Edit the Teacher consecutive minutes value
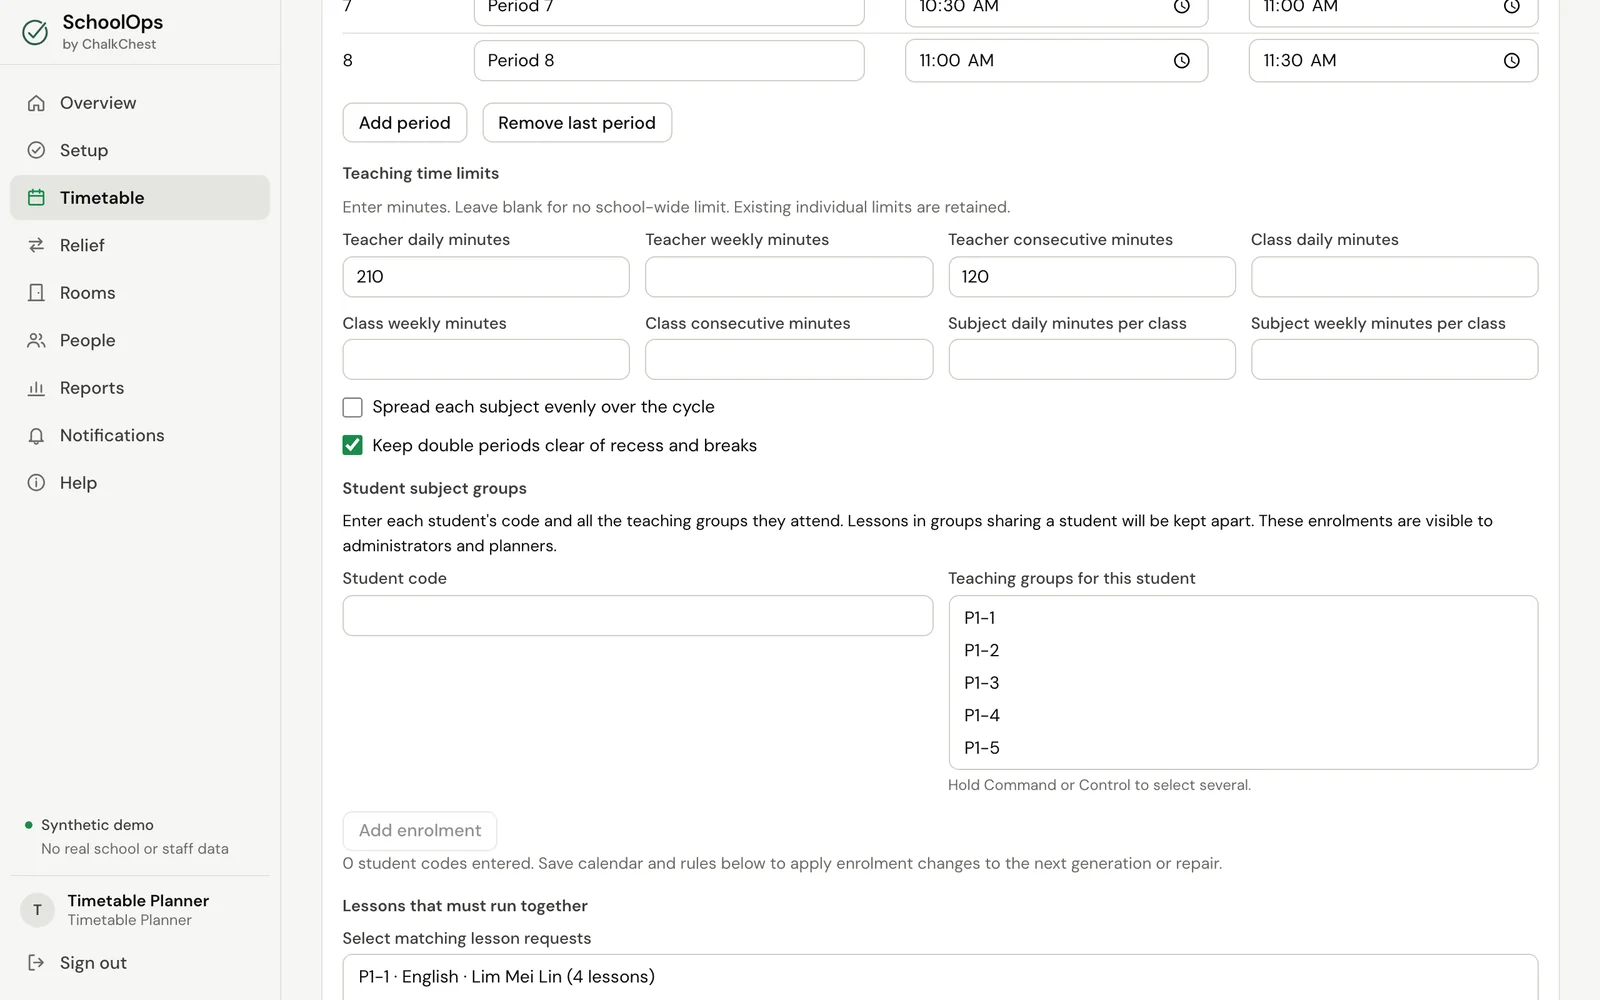 tap(1092, 277)
